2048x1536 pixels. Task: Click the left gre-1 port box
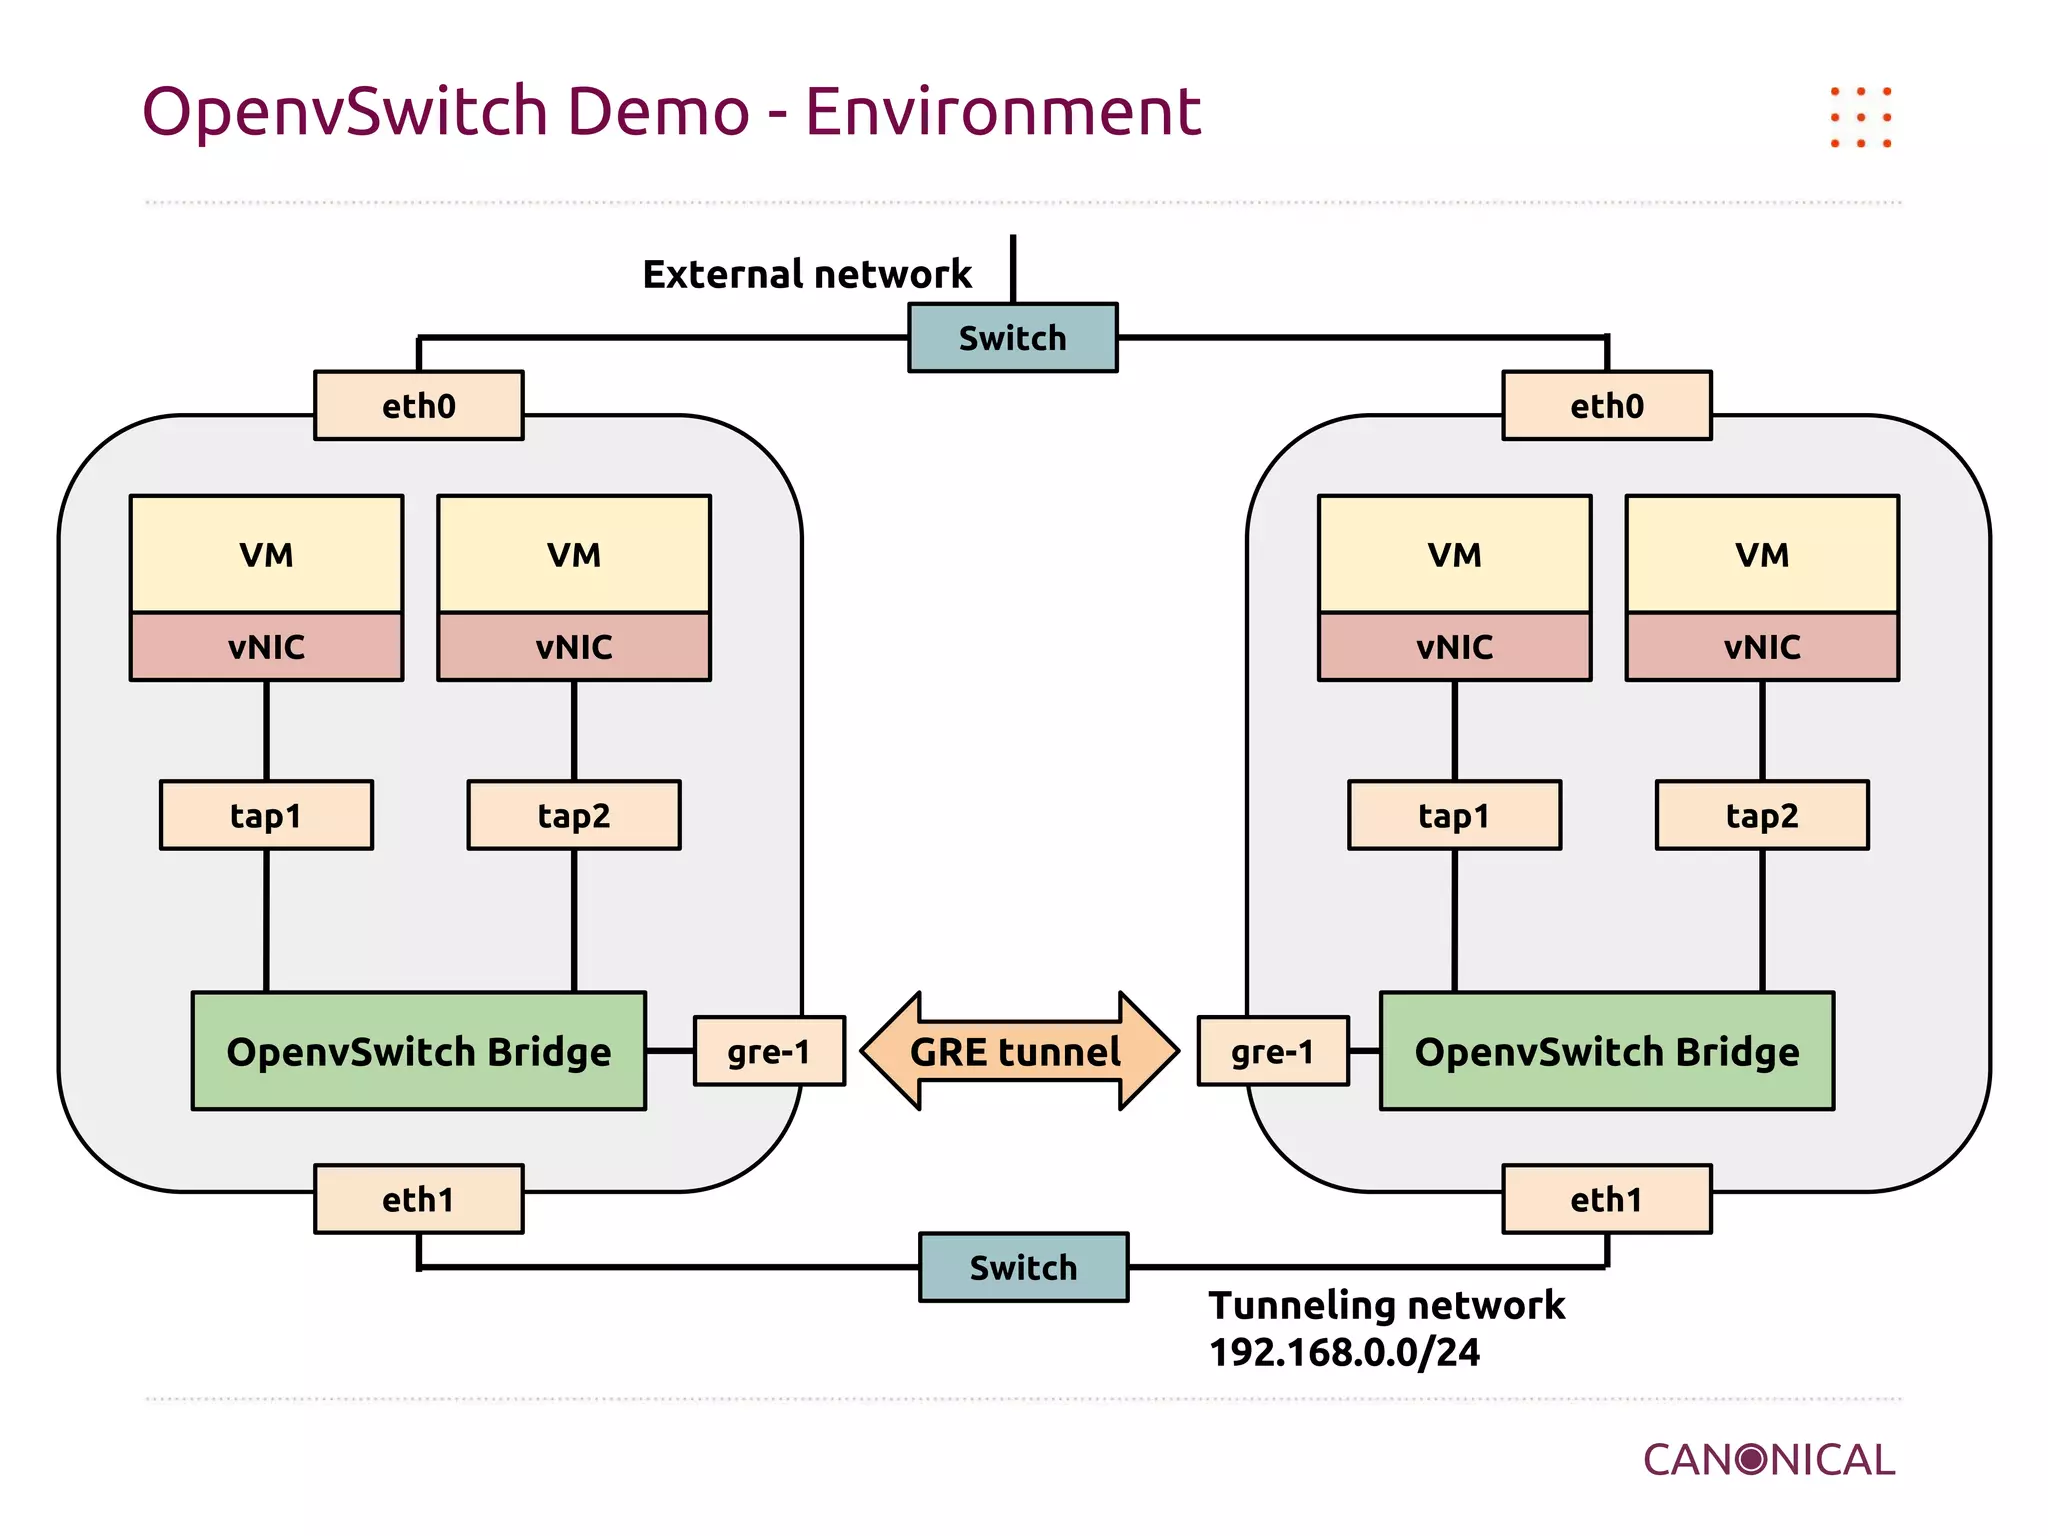pyautogui.click(x=768, y=1051)
